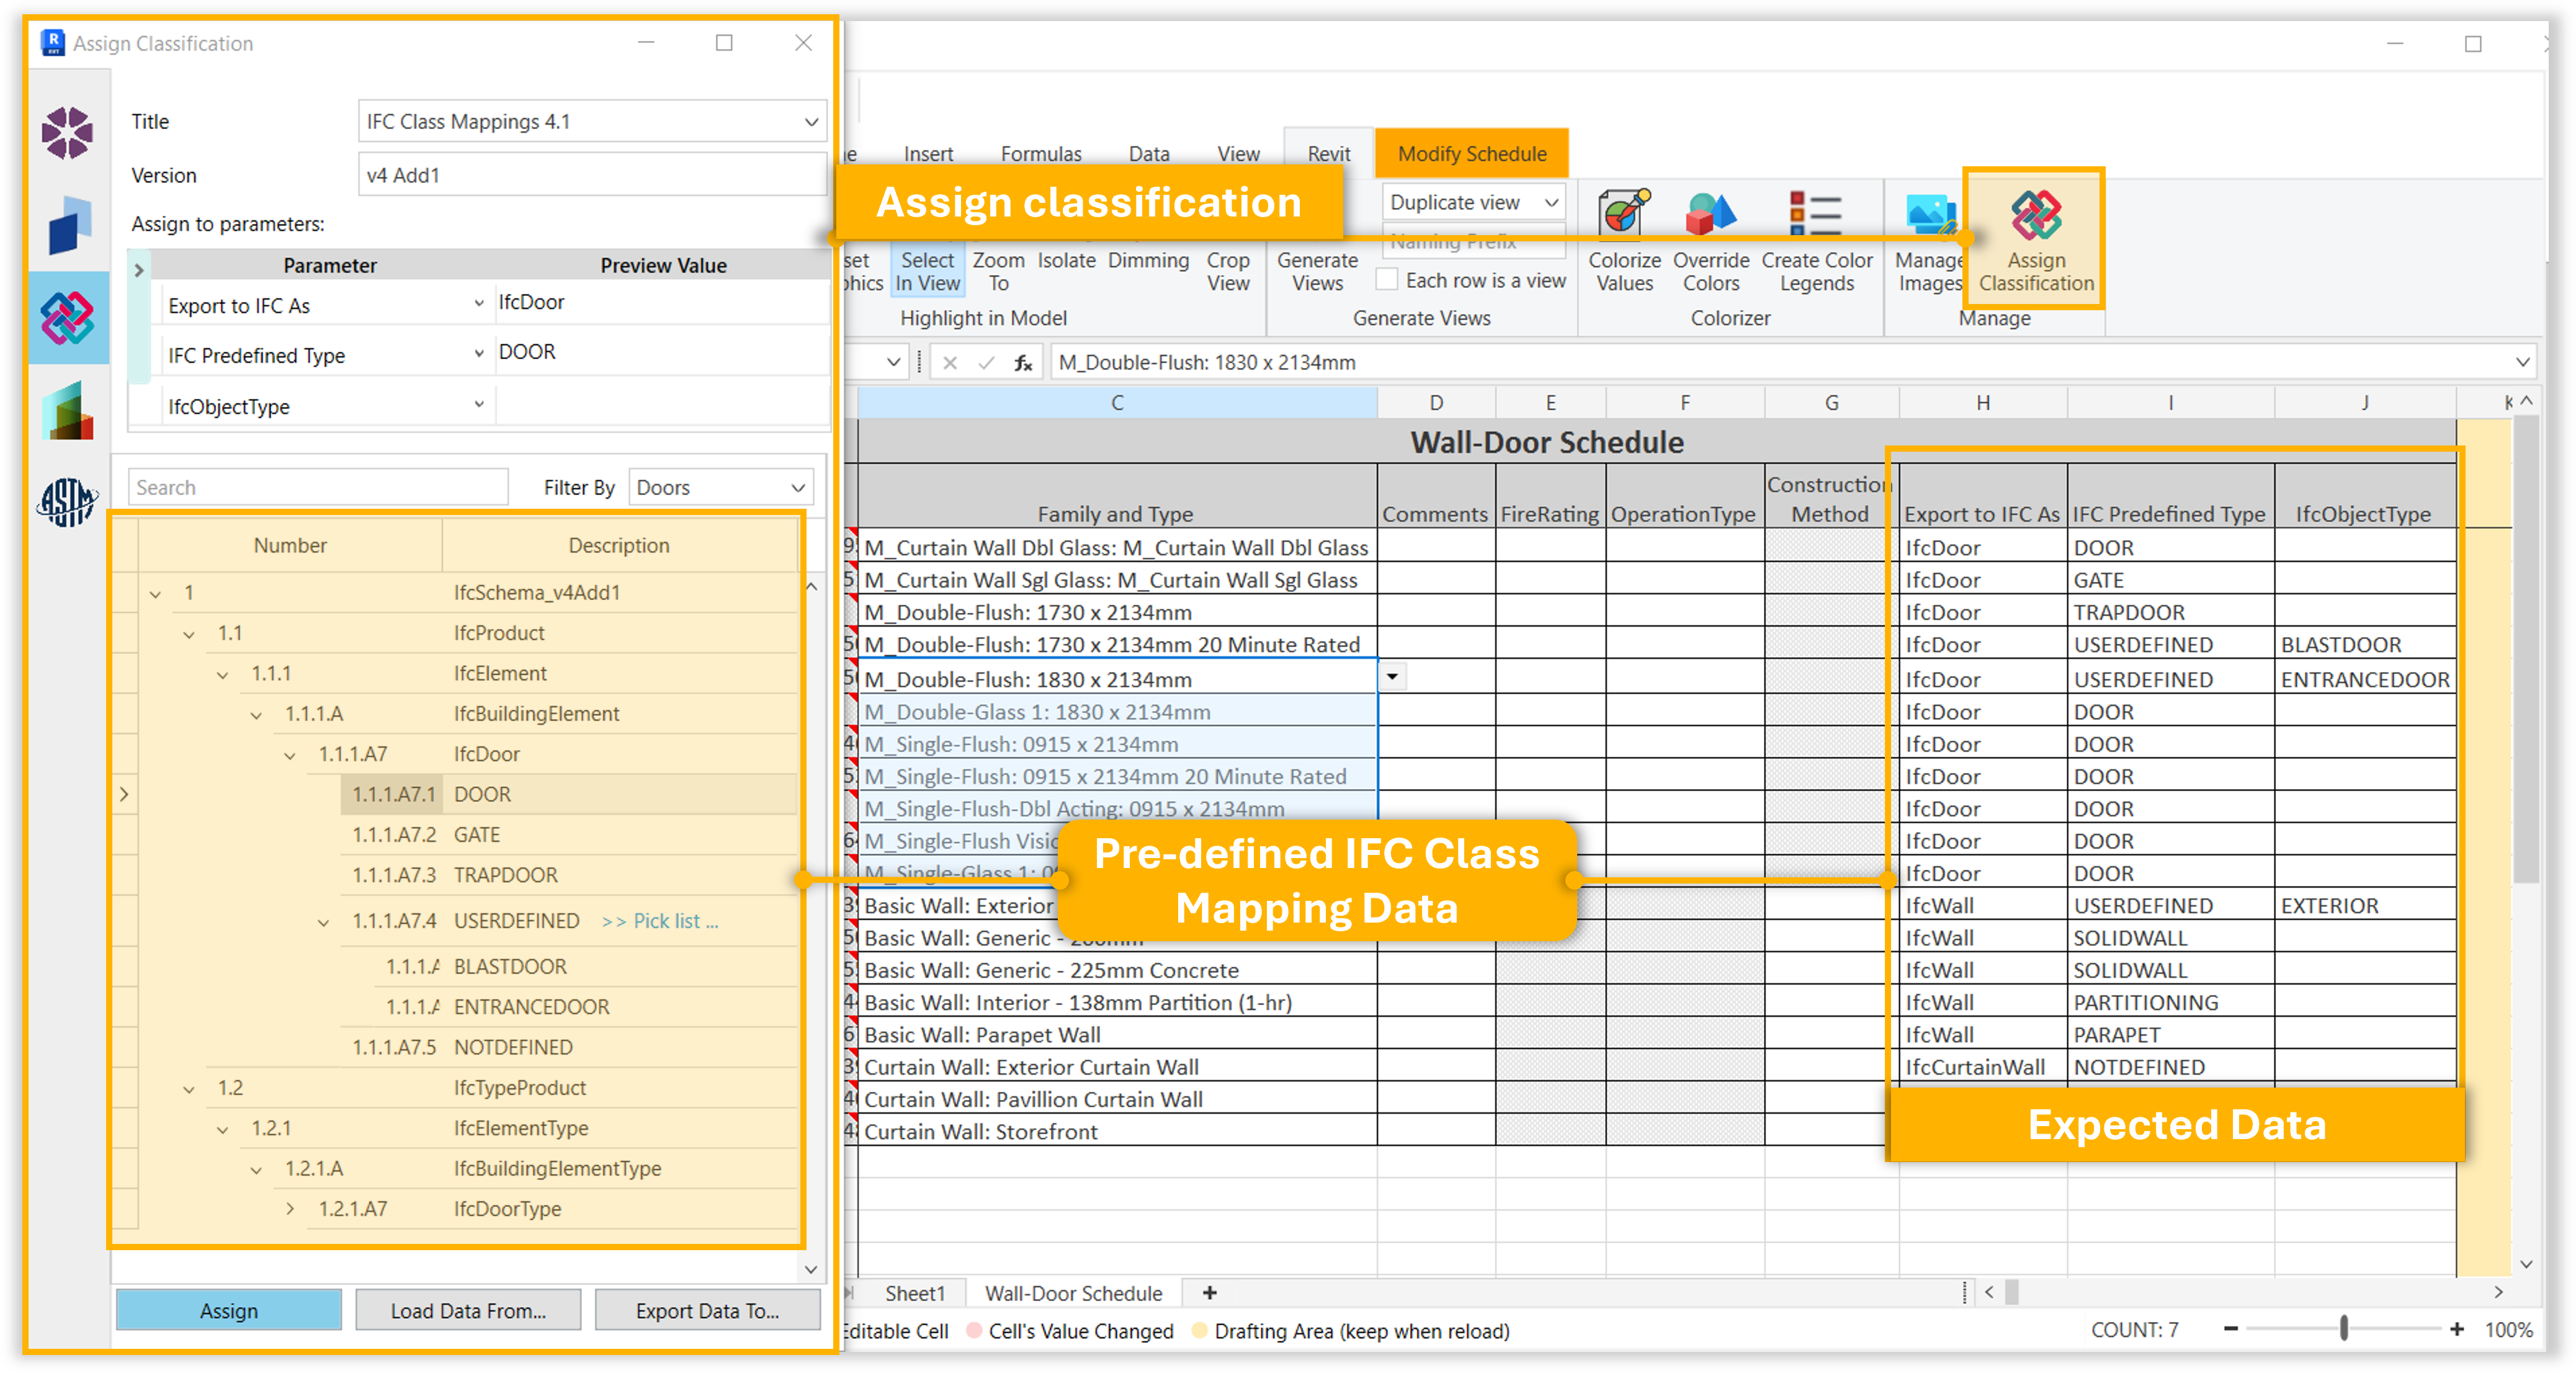
Task: Click the Load Data From button
Action: pos(468,1311)
